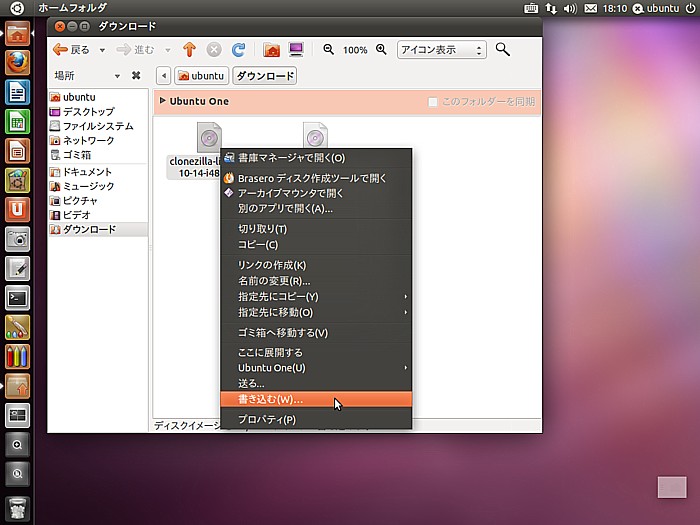
Task: Choose ここに展開する menu entry
Action: tap(316, 353)
